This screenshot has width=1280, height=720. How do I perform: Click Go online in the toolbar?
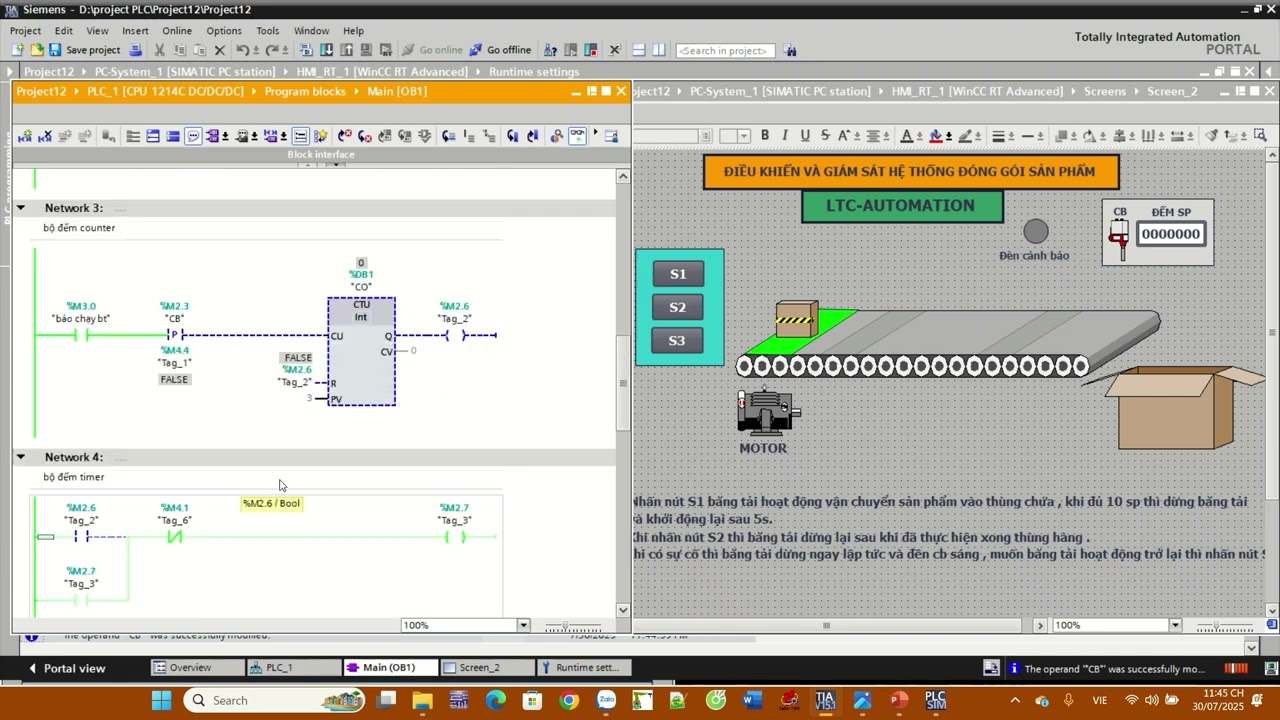coord(432,50)
